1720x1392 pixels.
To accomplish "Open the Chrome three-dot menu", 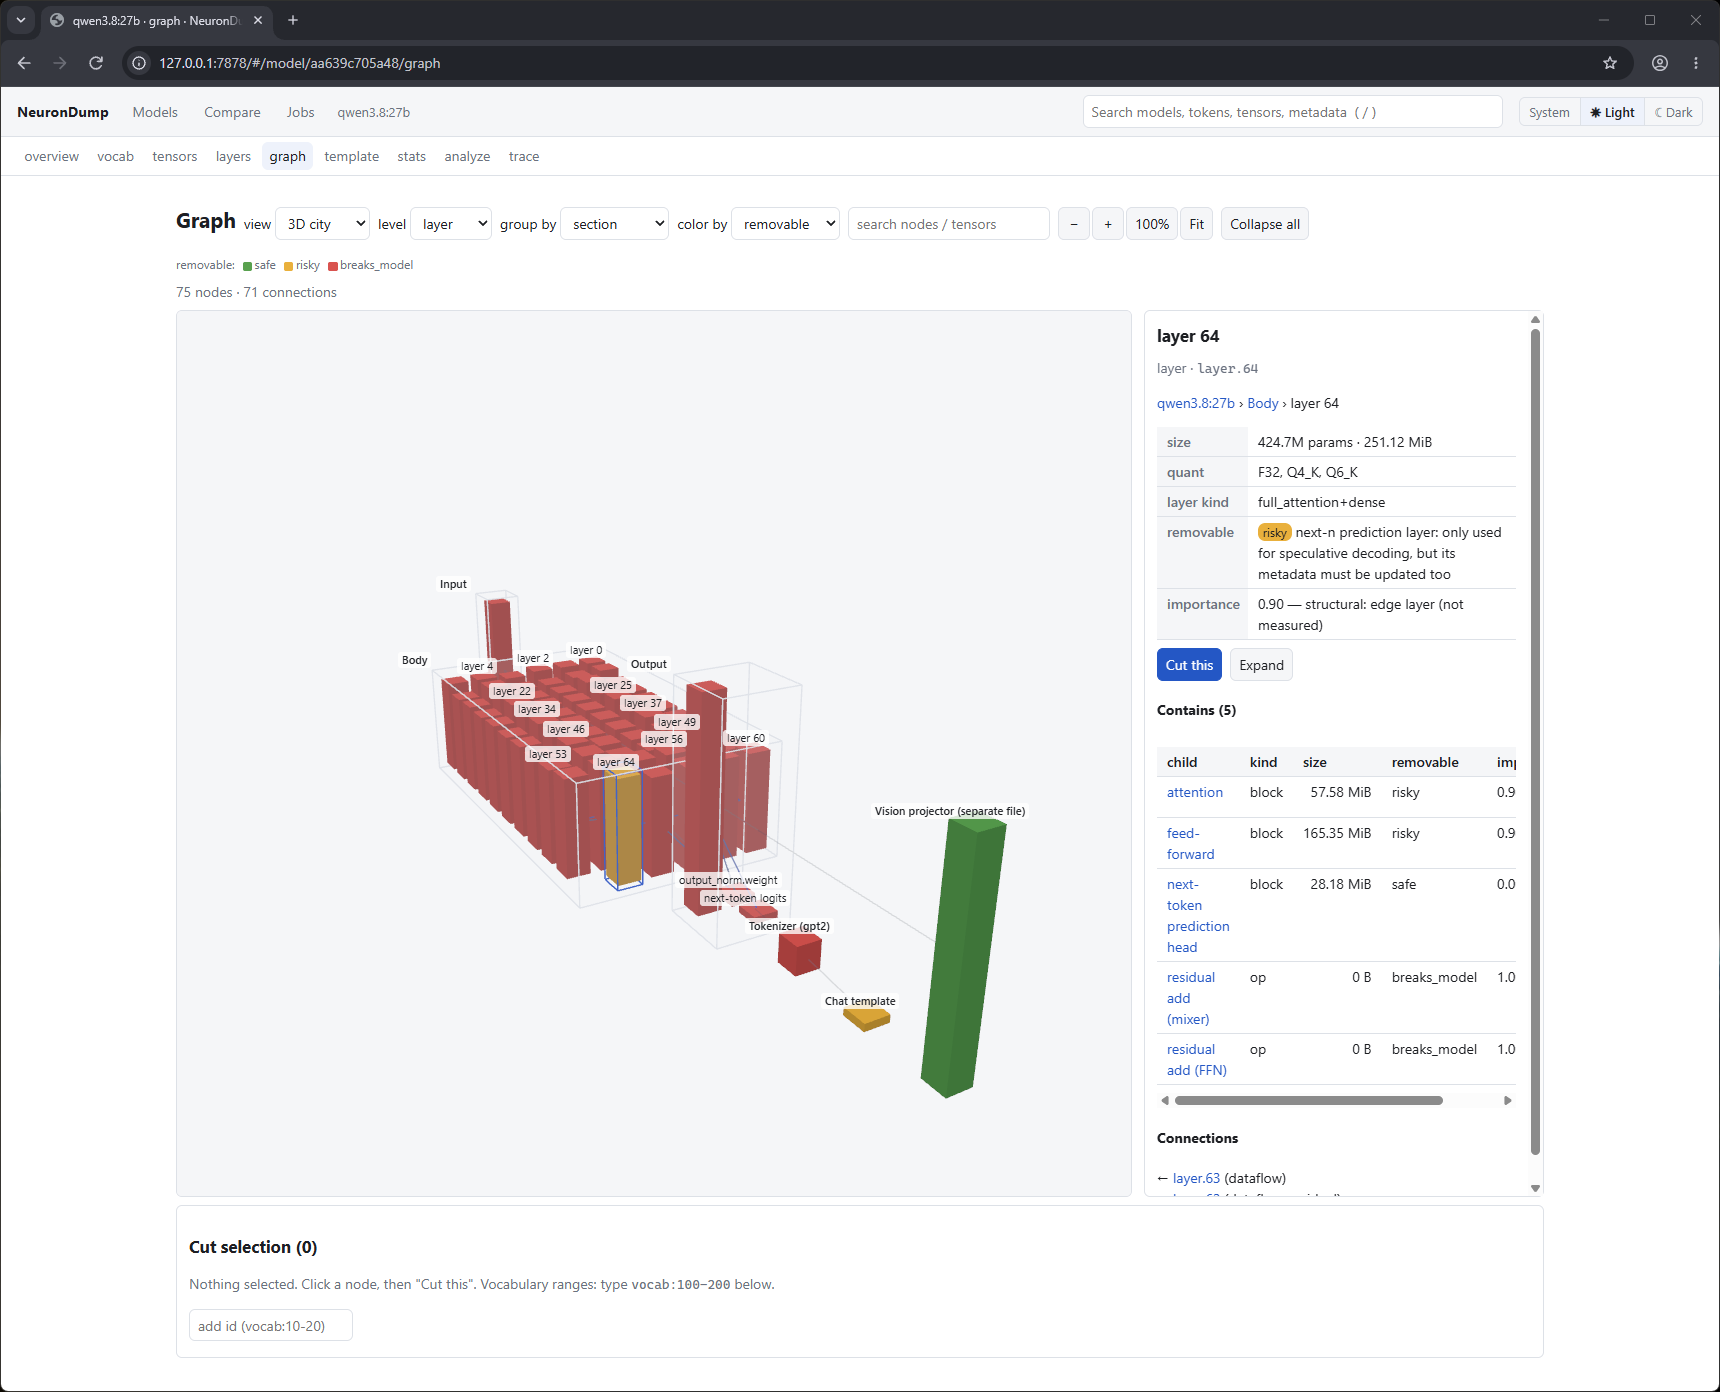I will coord(1696,63).
